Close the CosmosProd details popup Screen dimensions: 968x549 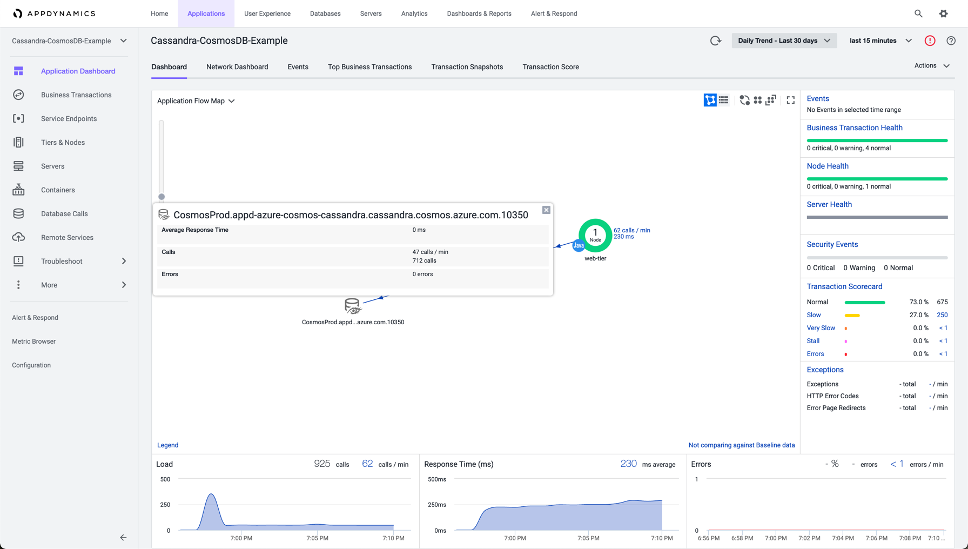(546, 210)
